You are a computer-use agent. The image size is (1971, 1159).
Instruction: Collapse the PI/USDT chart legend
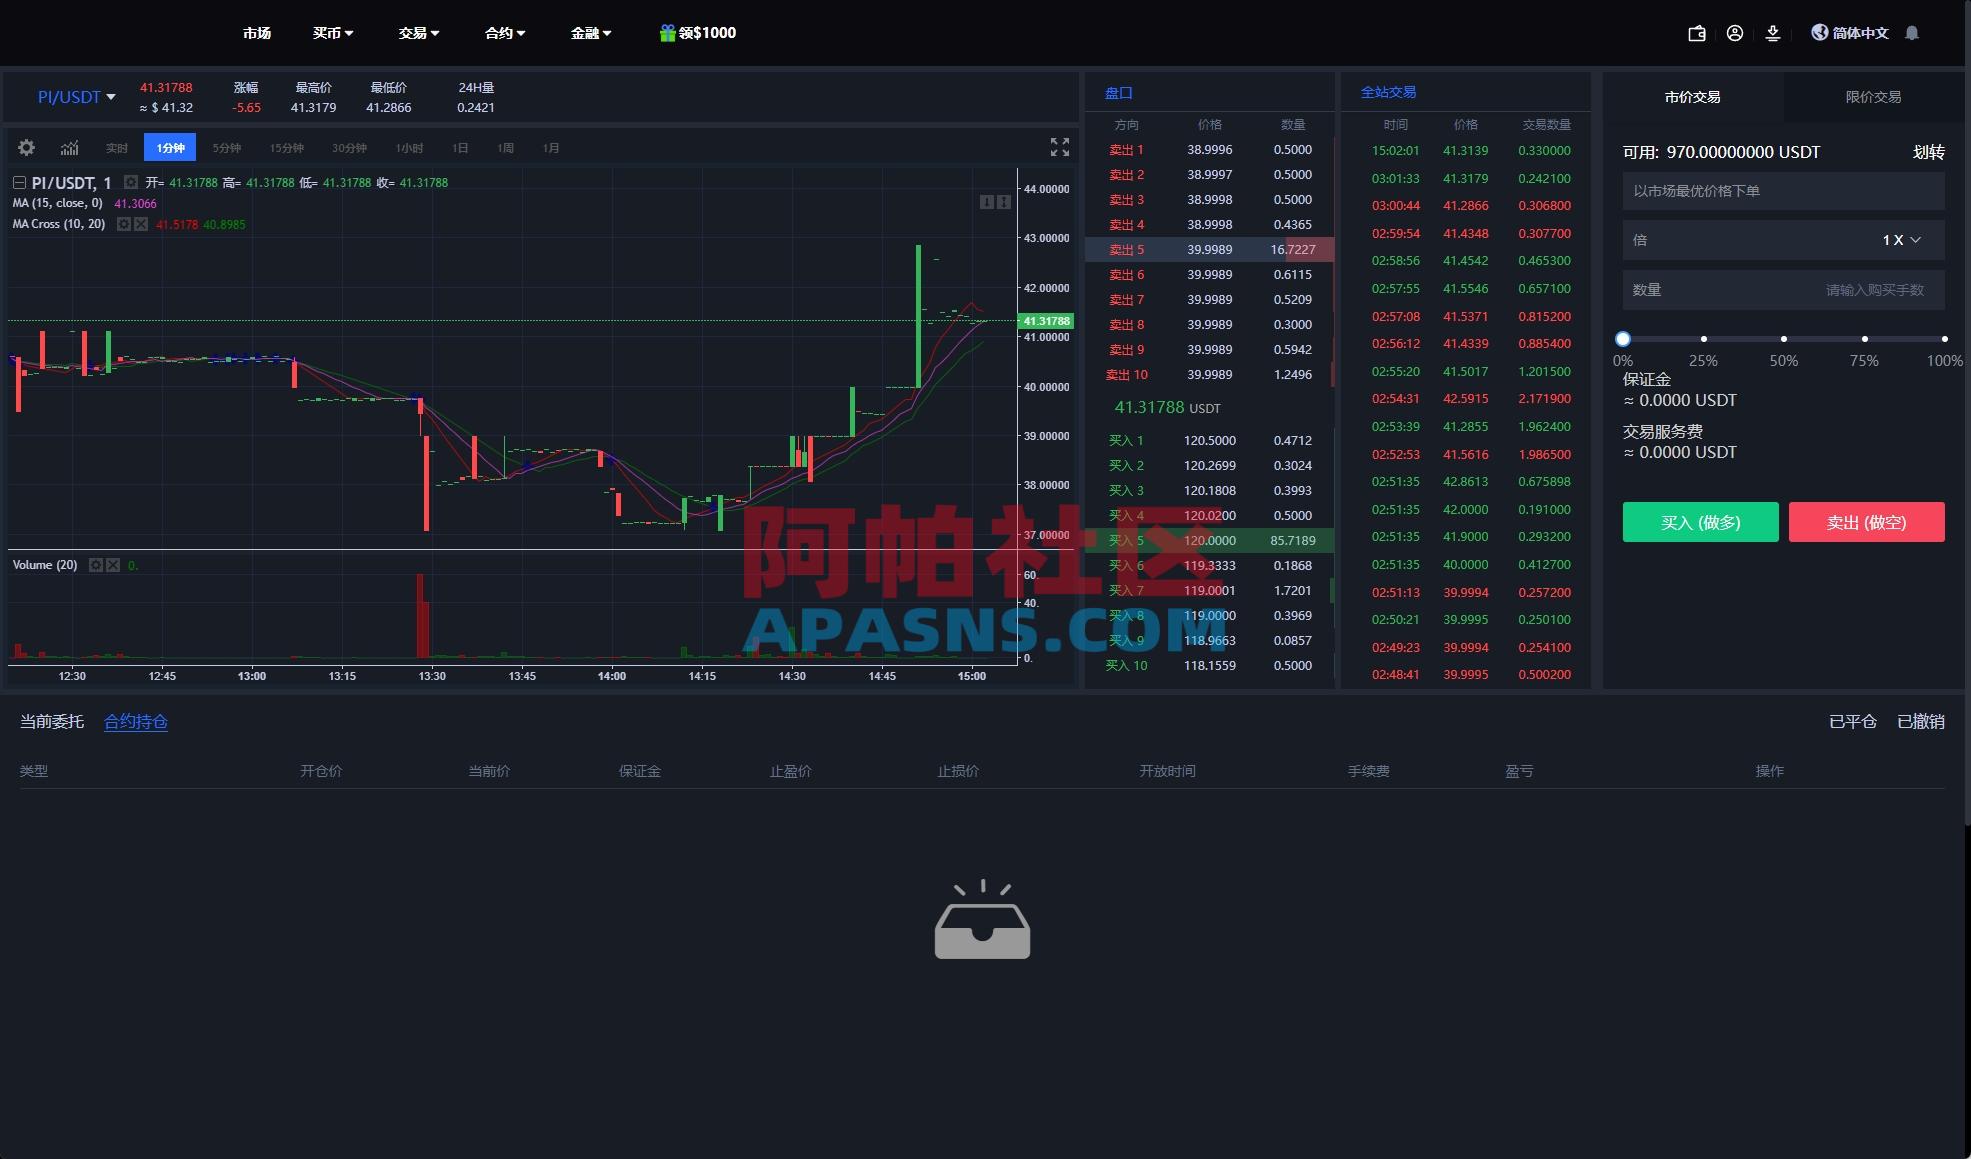19,183
